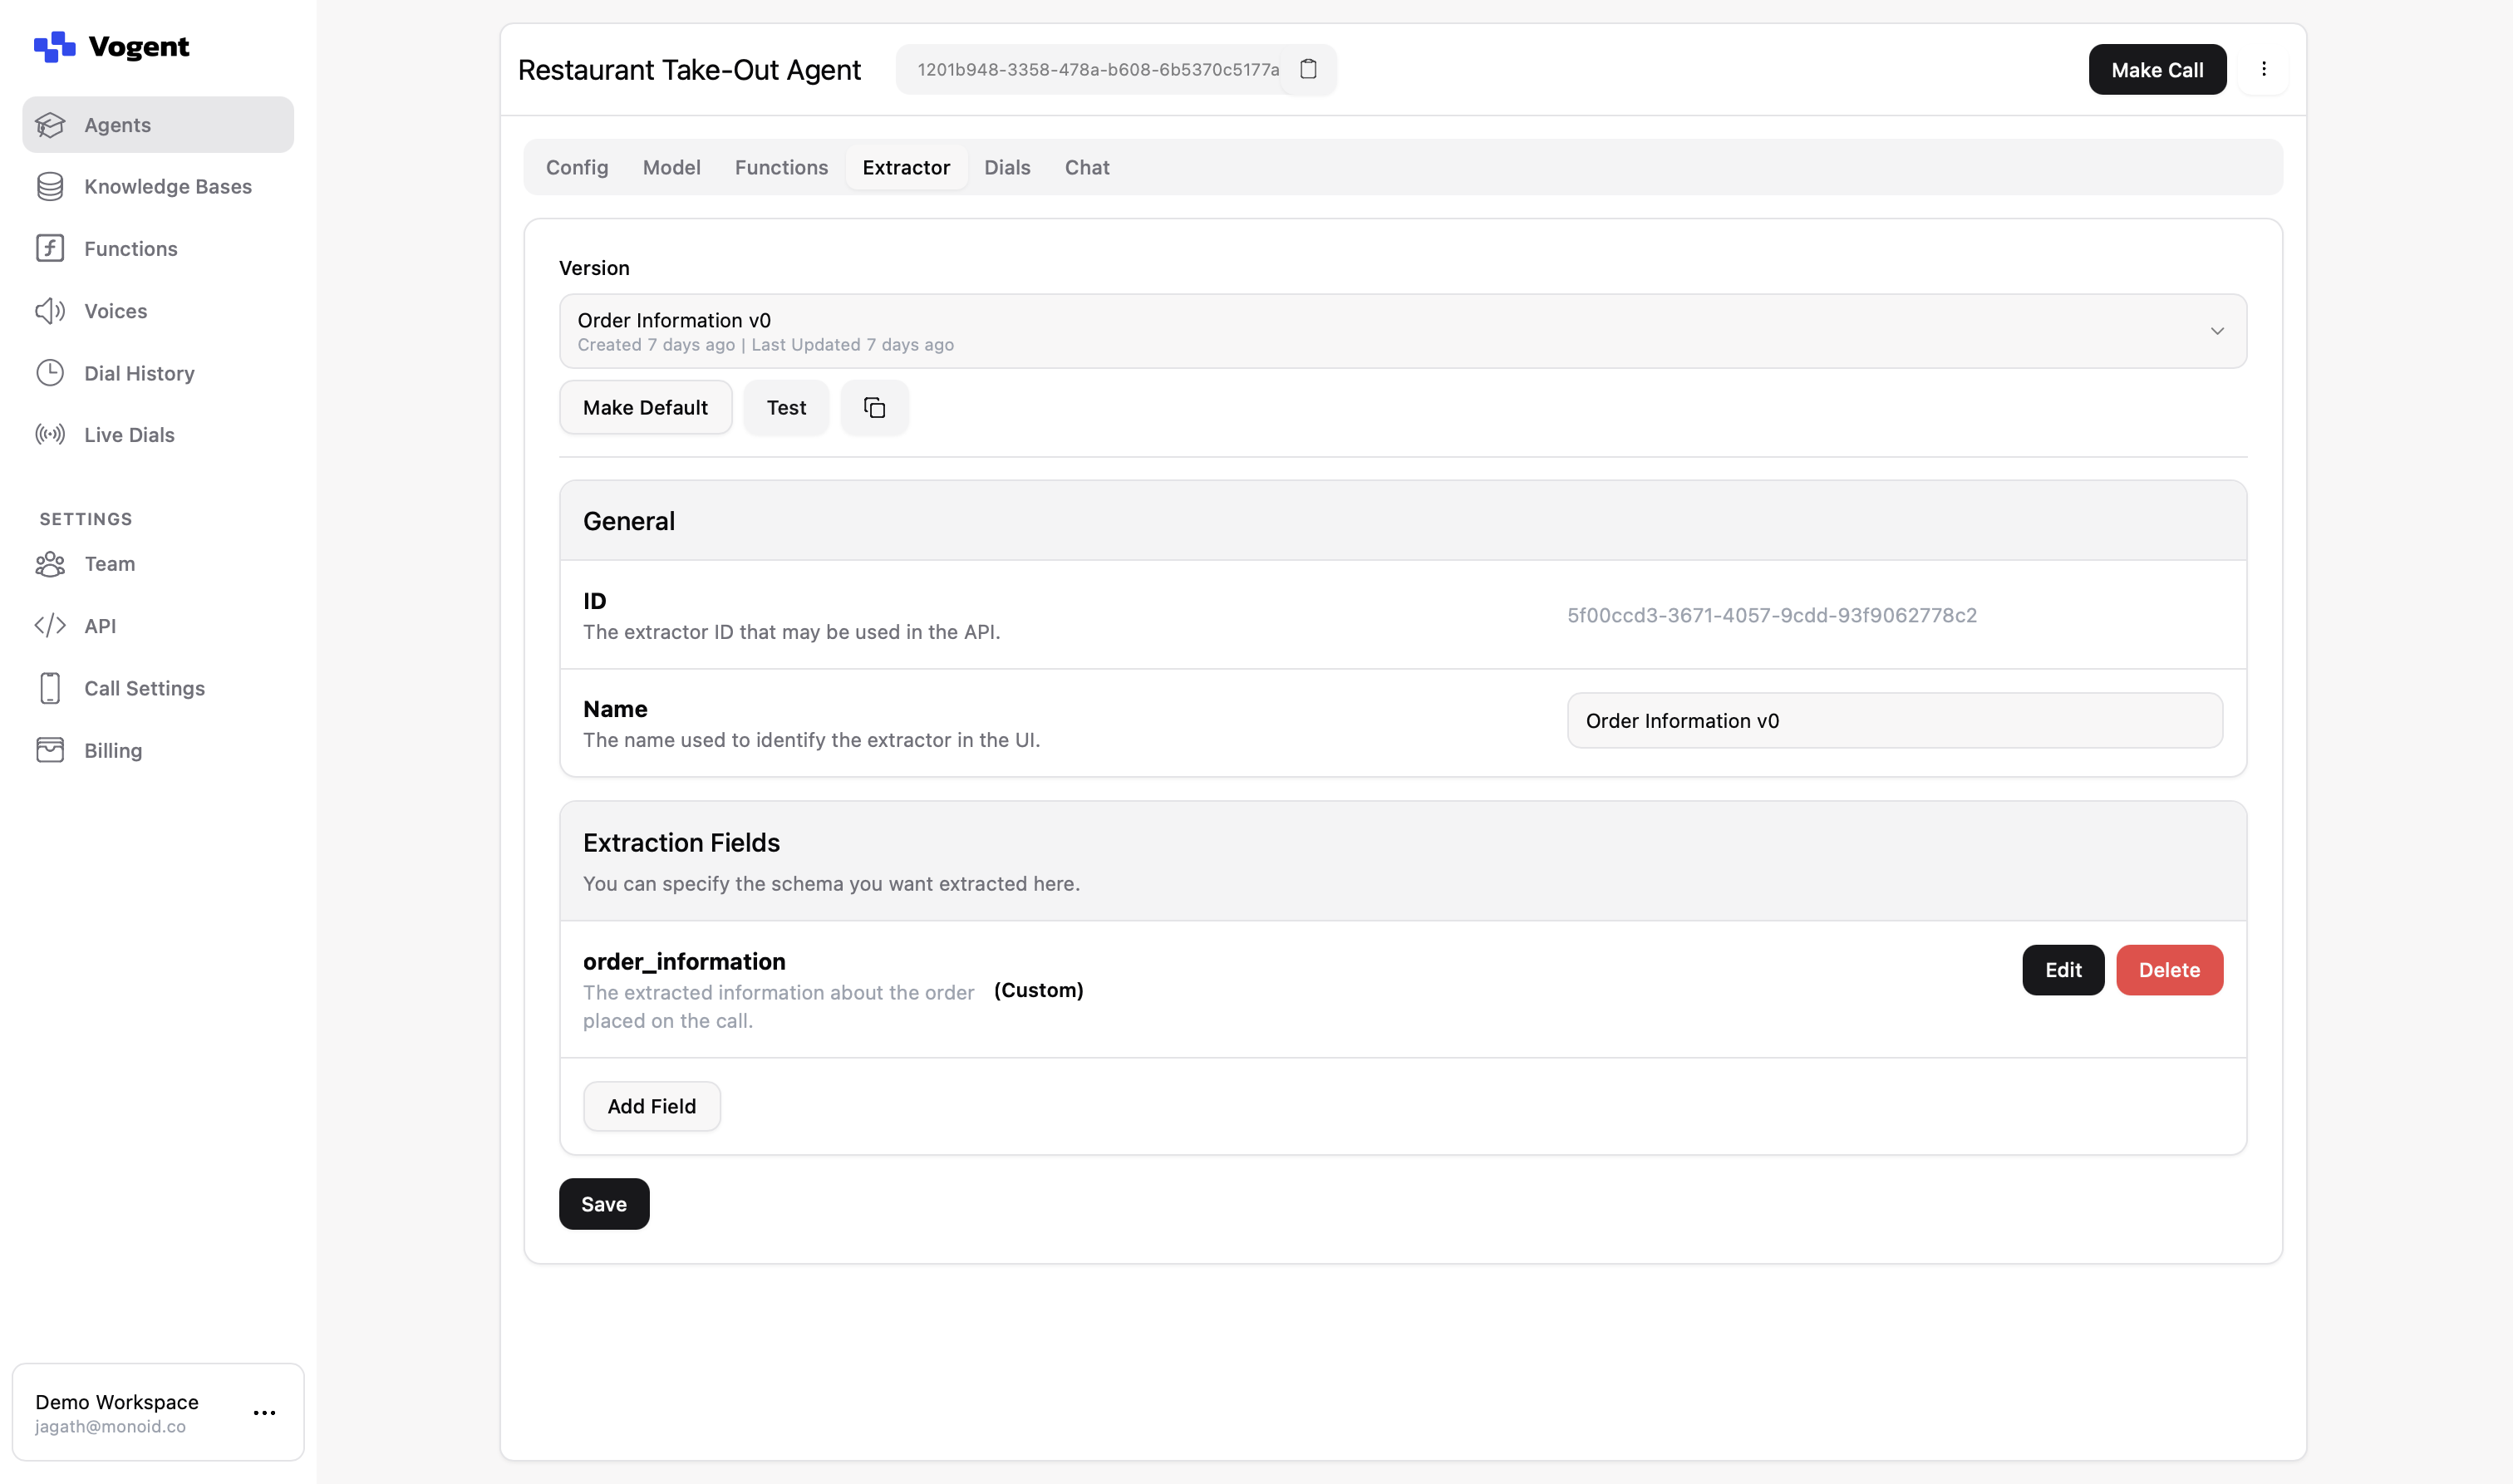The width and height of the screenshot is (2513, 1484).
Task: View Live Dials
Action: (x=129, y=434)
